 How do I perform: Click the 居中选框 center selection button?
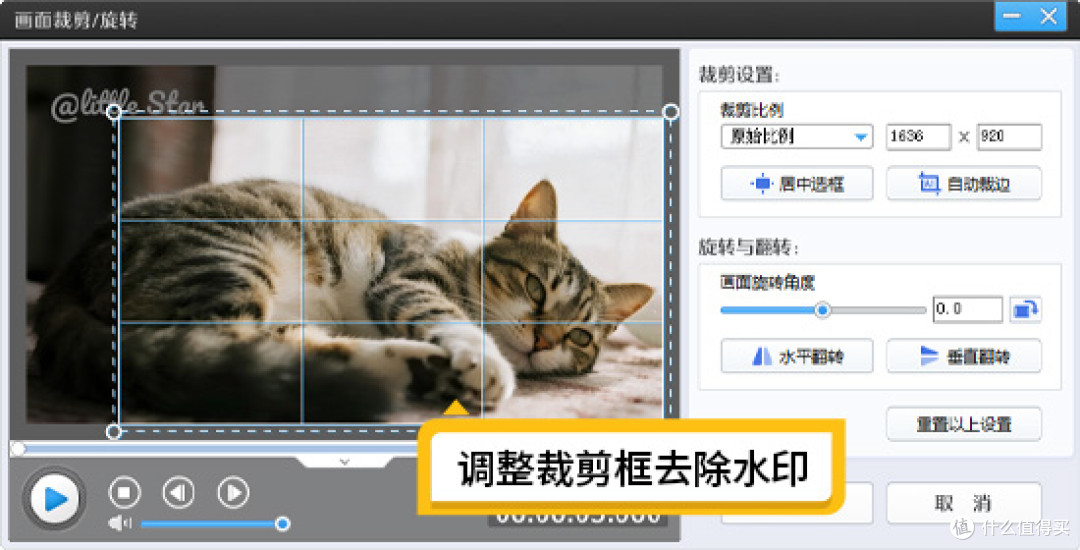(797, 184)
